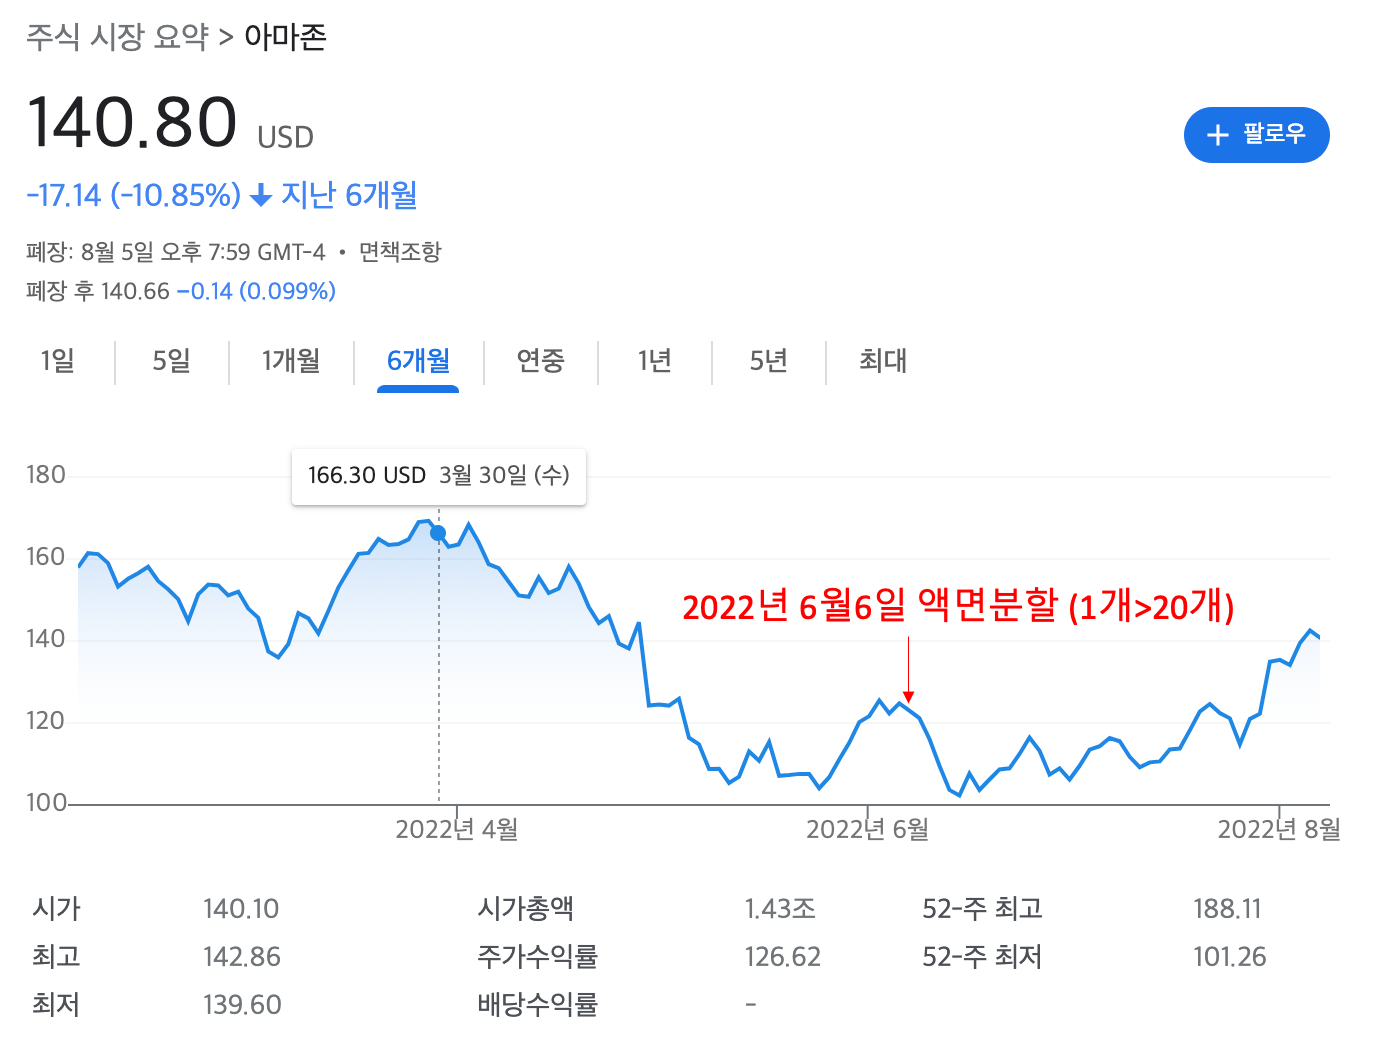1380x1040 pixels.
Task: Select the 6개월 tab
Action: pyautogui.click(x=418, y=360)
